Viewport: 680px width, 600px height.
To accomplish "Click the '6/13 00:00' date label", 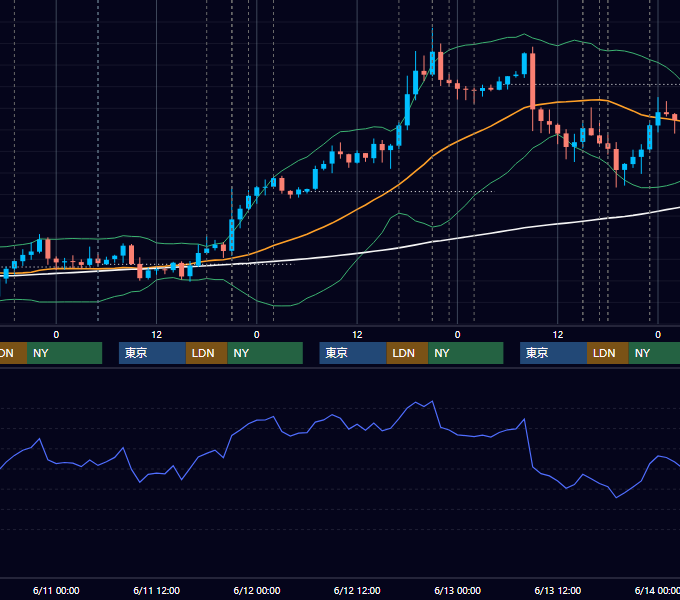I will point(458,590).
